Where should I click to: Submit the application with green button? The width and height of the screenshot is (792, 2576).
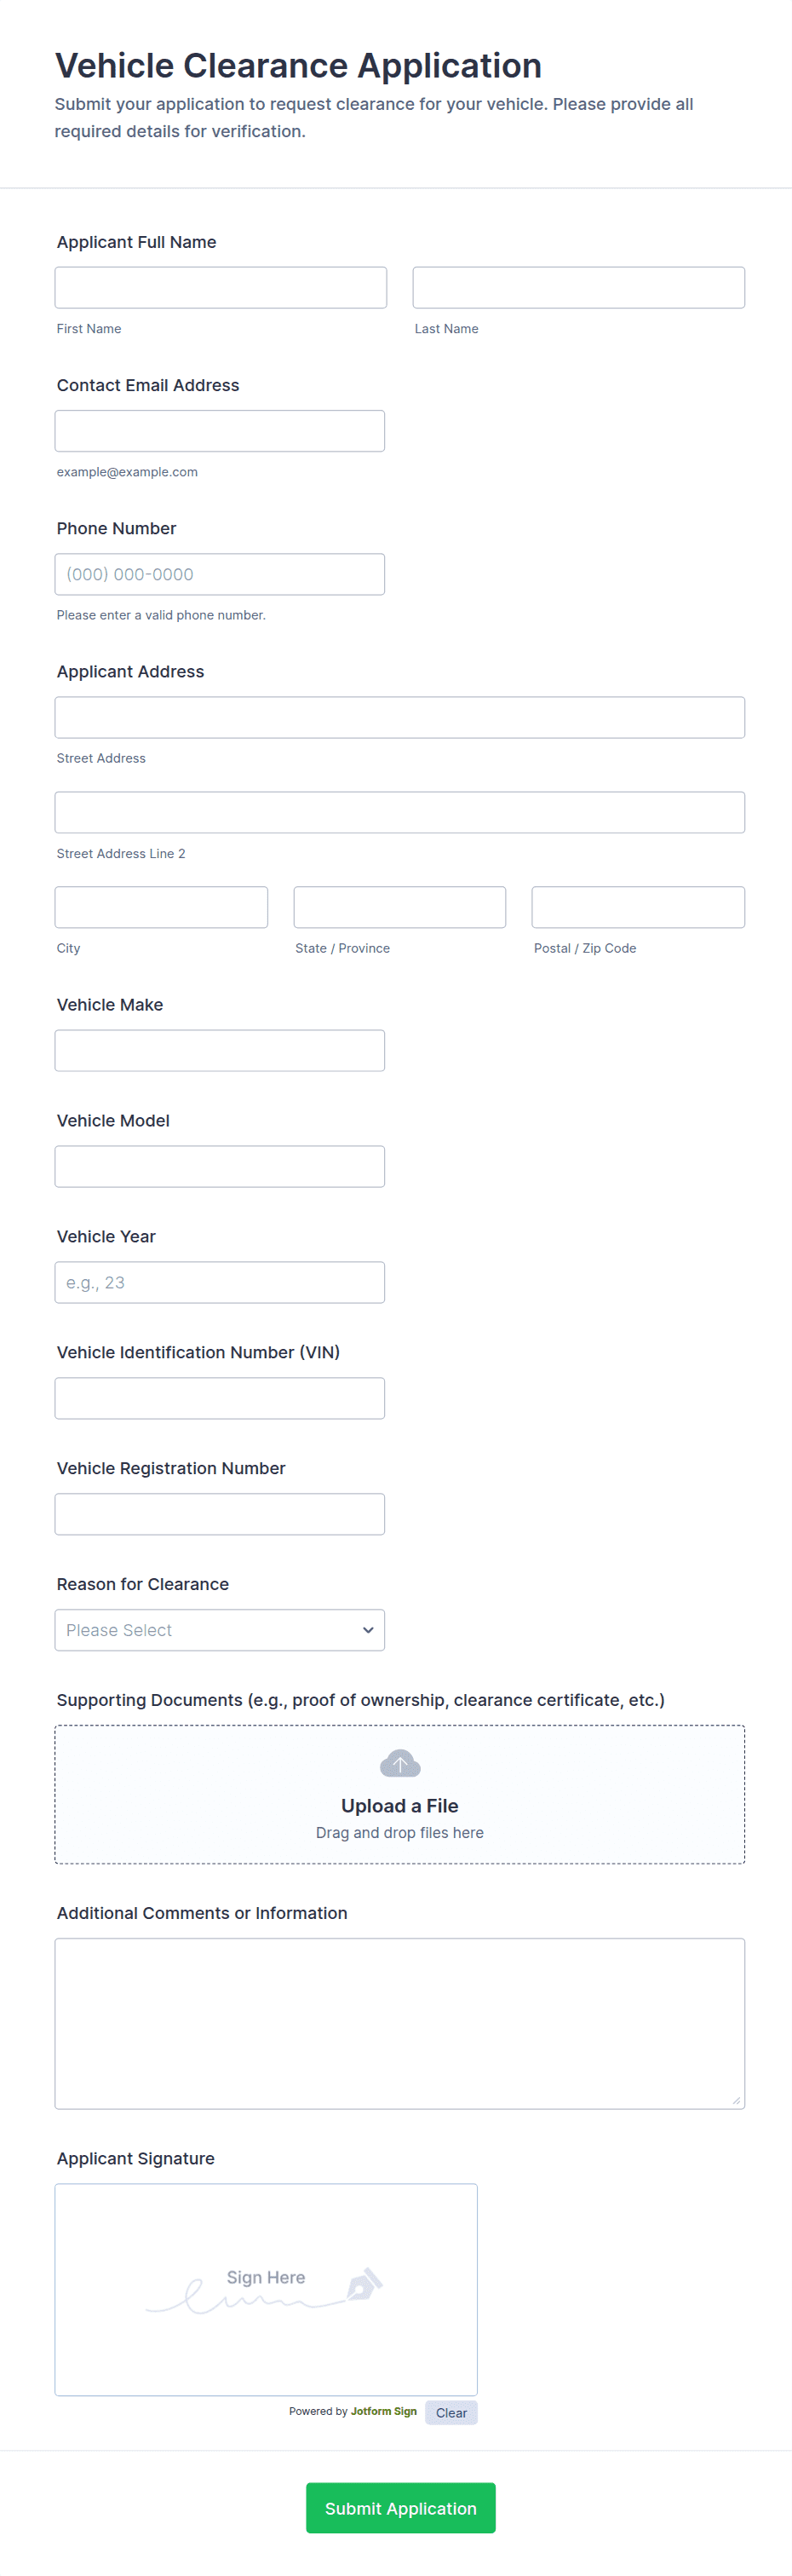tap(400, 2508)
